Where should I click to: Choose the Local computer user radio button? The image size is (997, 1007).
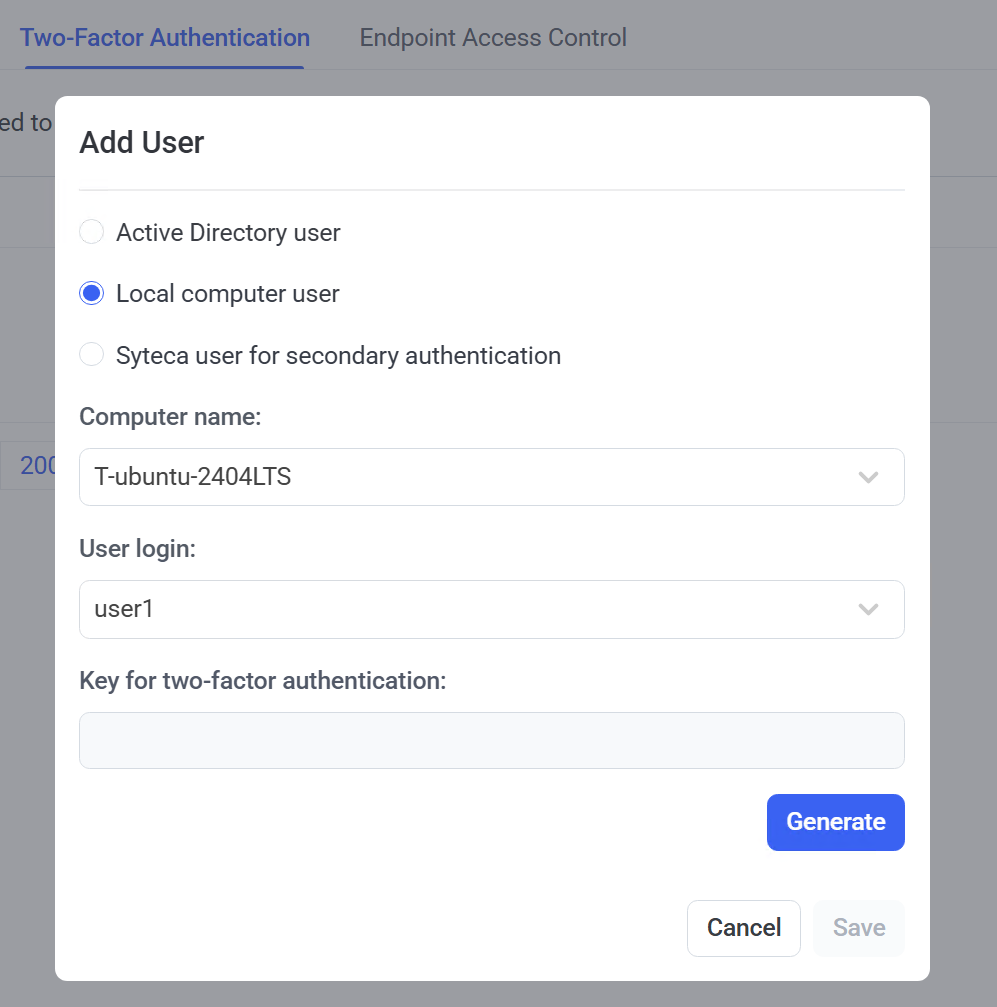click(x=92, y=293)
